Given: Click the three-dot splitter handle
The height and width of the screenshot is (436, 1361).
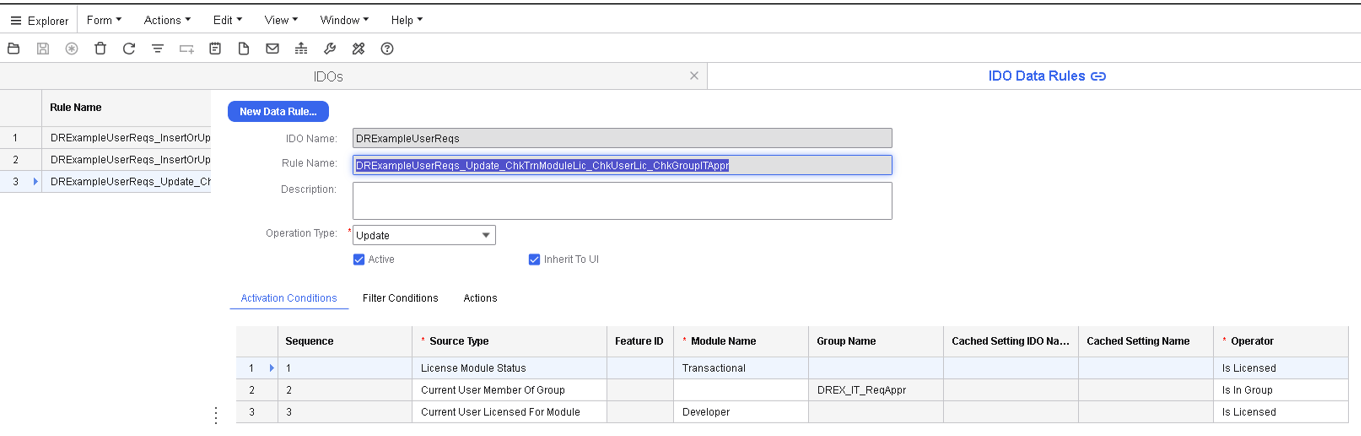Looking at the screenshot, I should click(x=216, y=416).
